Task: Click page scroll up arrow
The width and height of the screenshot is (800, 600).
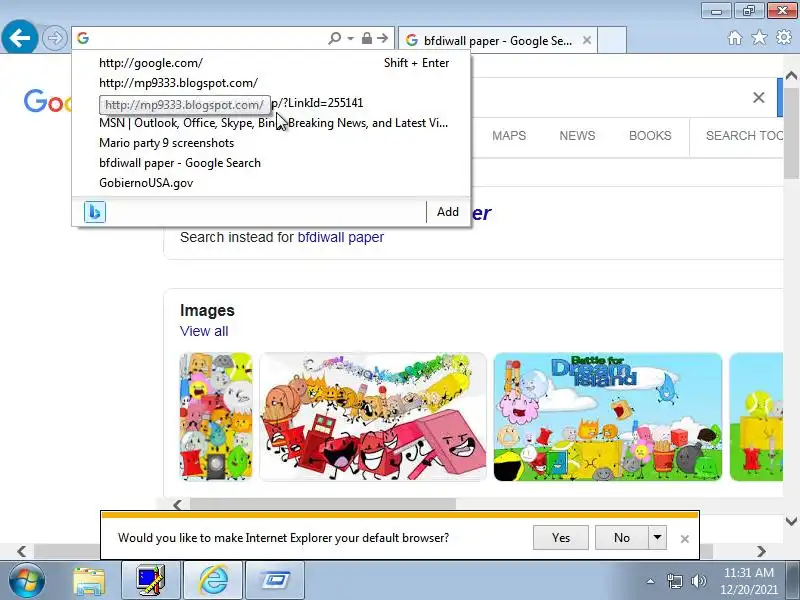Action: [791, 76]
